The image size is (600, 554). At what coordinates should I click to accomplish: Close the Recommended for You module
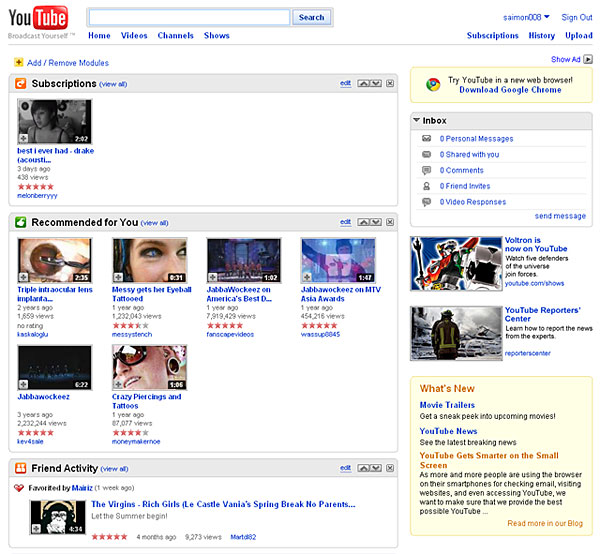coord(390,222)
